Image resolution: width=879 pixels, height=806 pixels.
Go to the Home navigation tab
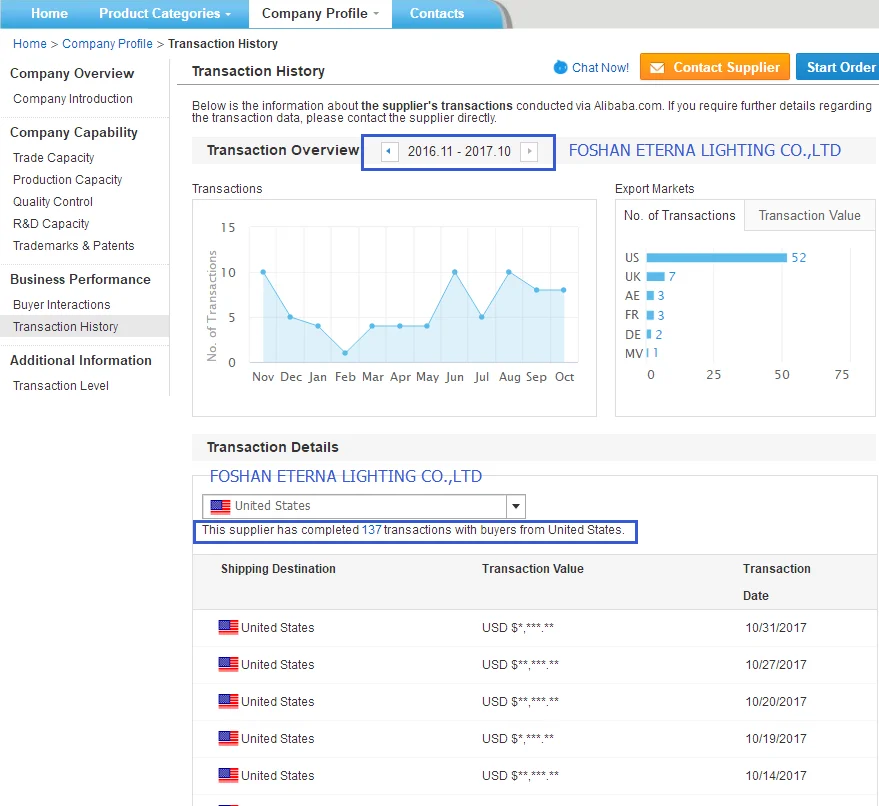pos(49,14)
